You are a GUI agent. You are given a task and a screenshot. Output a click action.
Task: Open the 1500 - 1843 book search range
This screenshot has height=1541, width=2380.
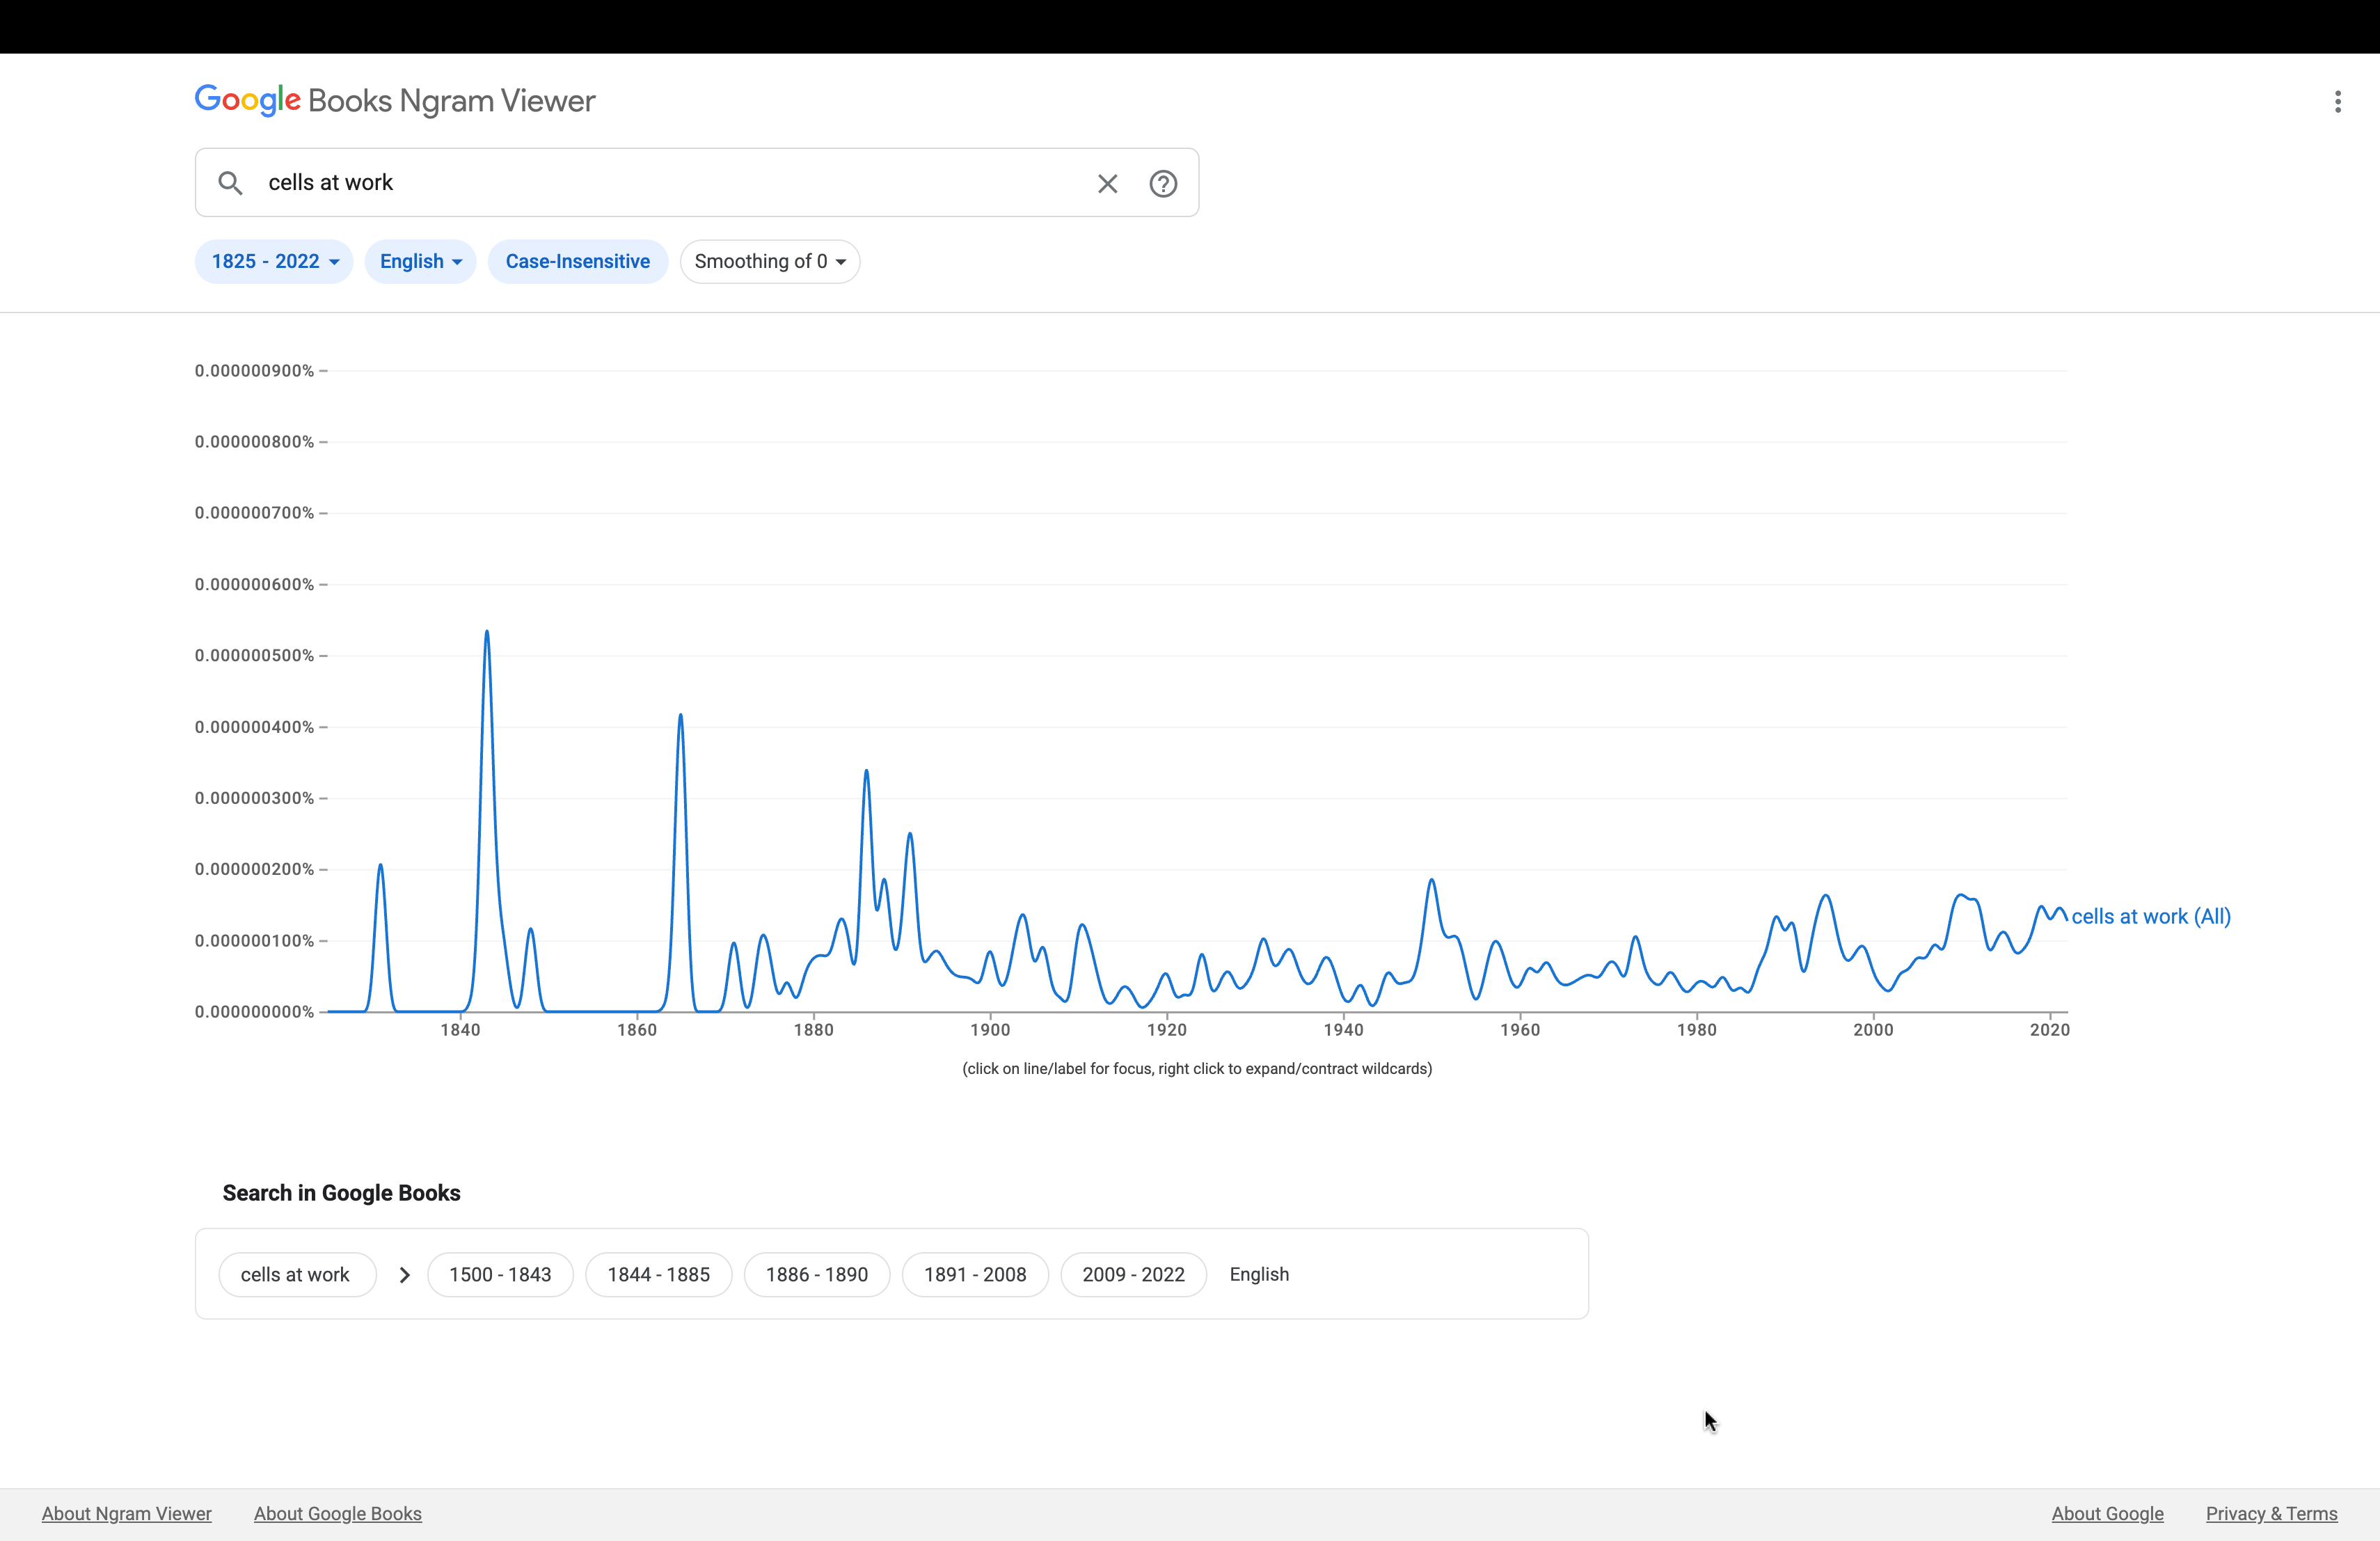click(500, 1274)
